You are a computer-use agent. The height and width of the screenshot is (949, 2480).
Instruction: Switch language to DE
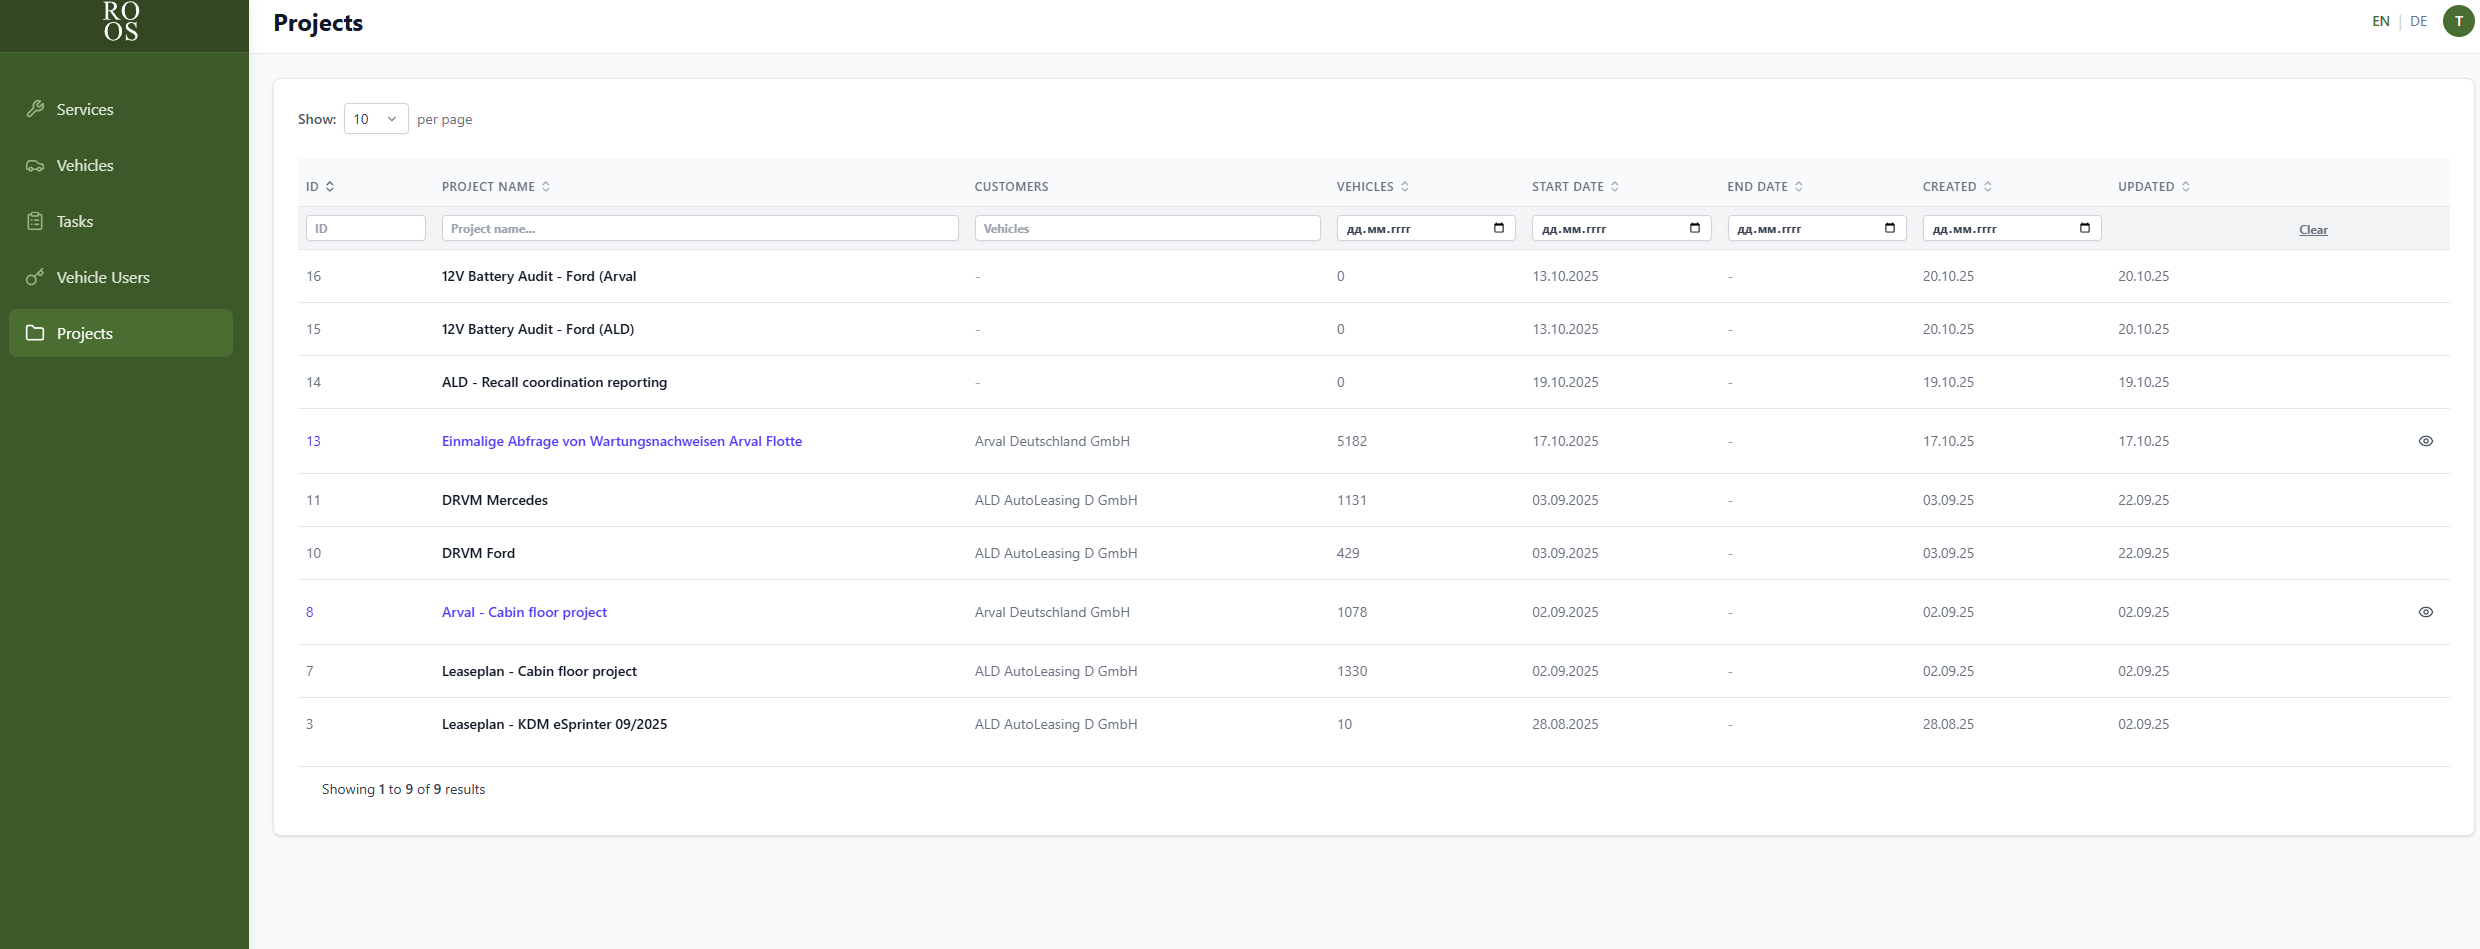2418,21
